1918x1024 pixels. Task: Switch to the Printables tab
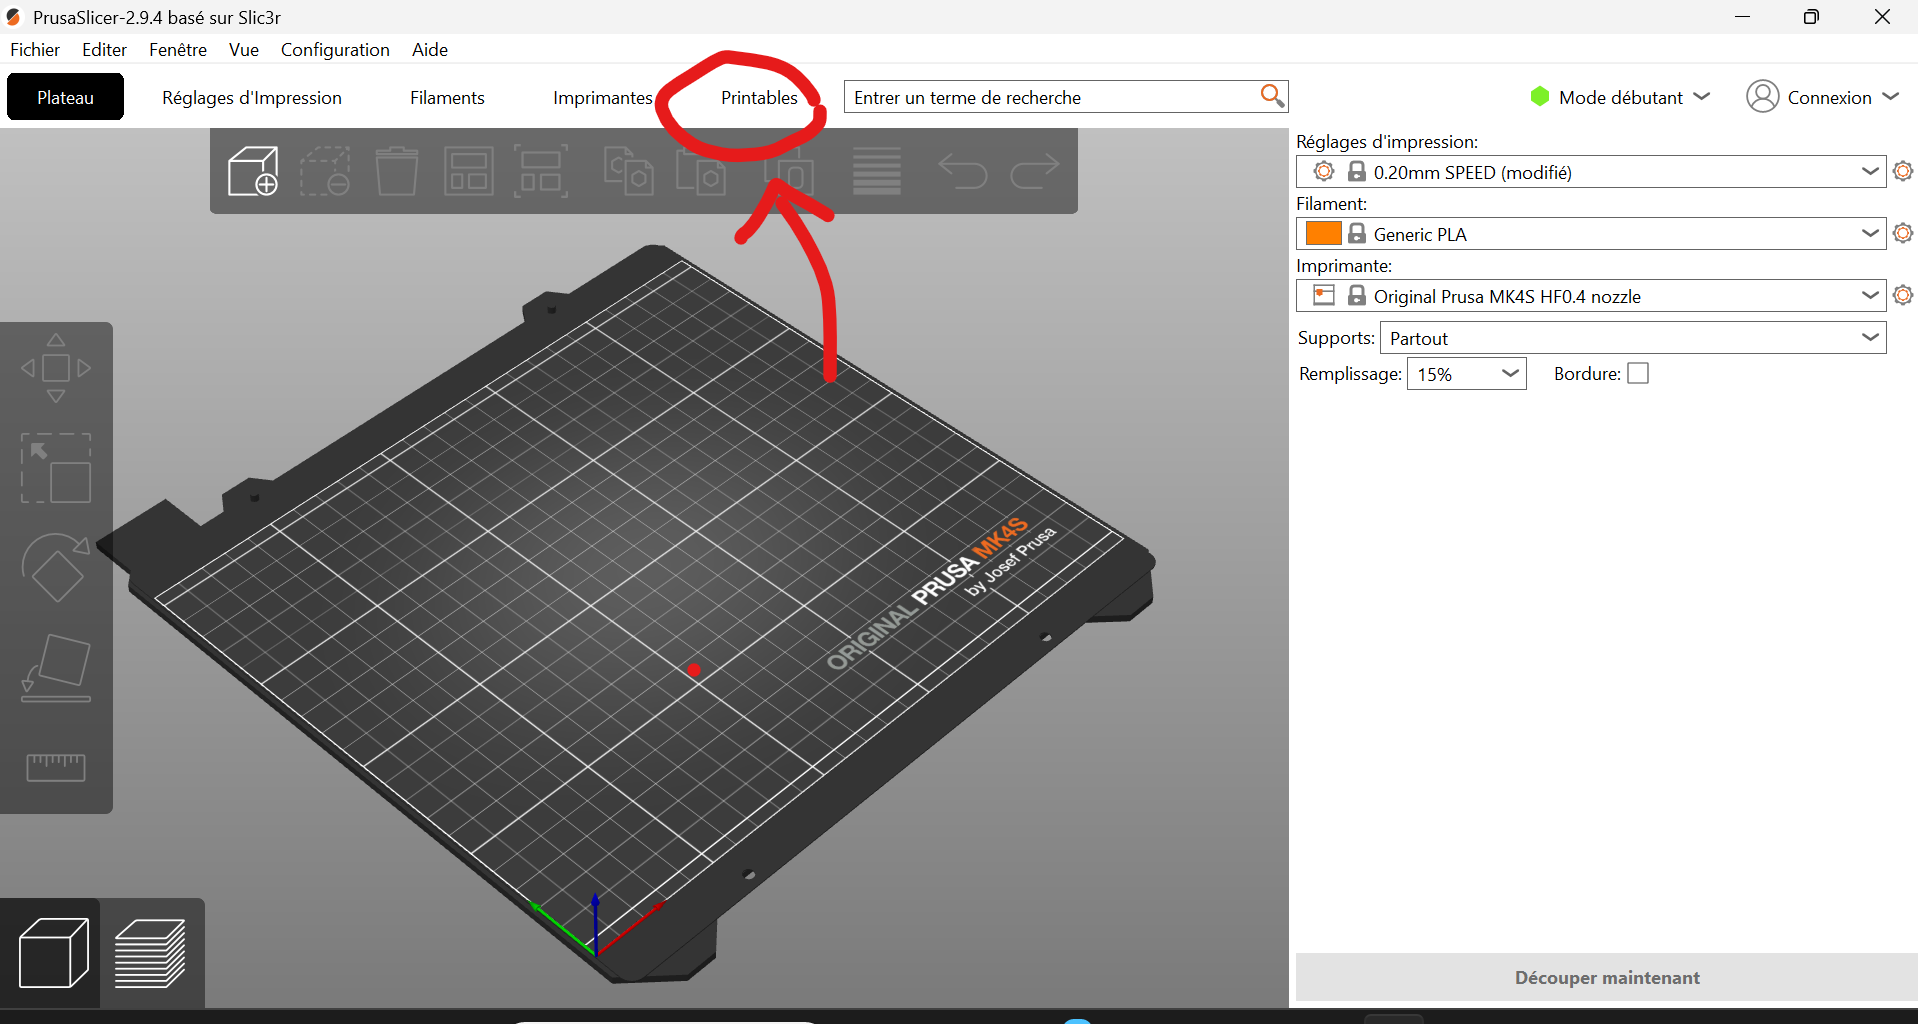coord(759,98)
